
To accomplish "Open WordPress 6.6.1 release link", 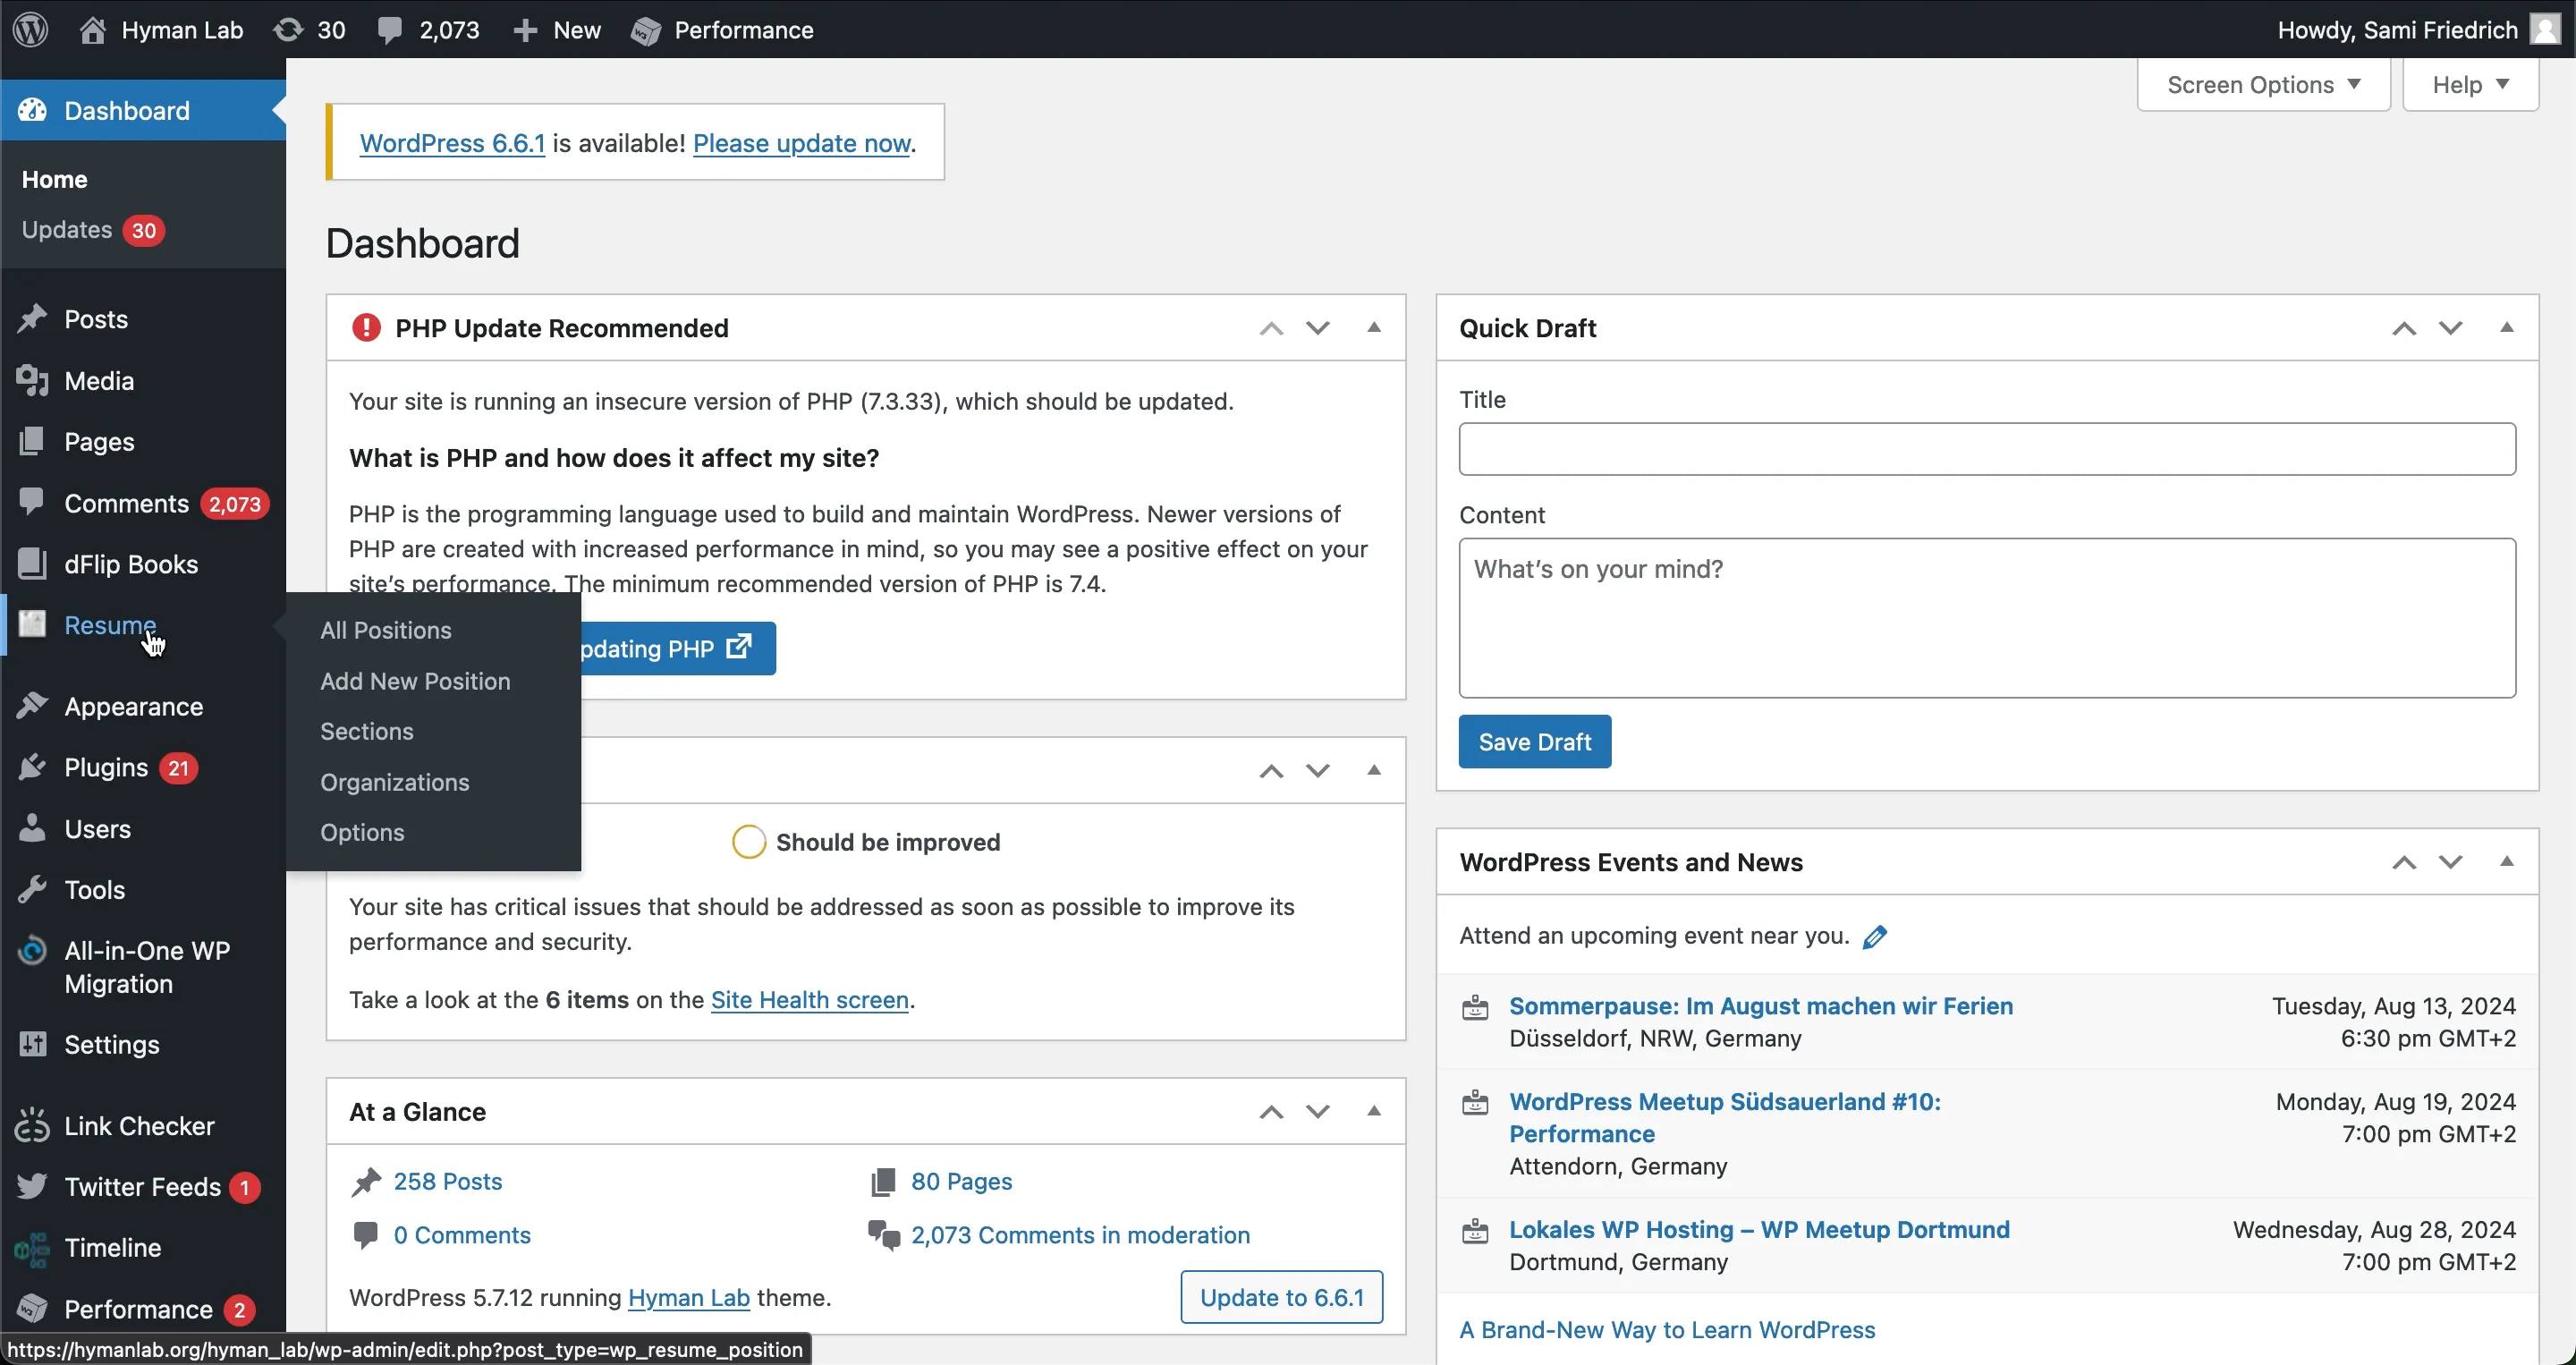I will 452,143.
